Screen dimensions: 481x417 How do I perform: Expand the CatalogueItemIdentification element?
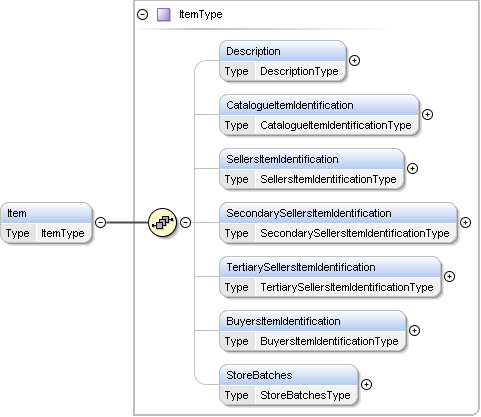(427, 114)
